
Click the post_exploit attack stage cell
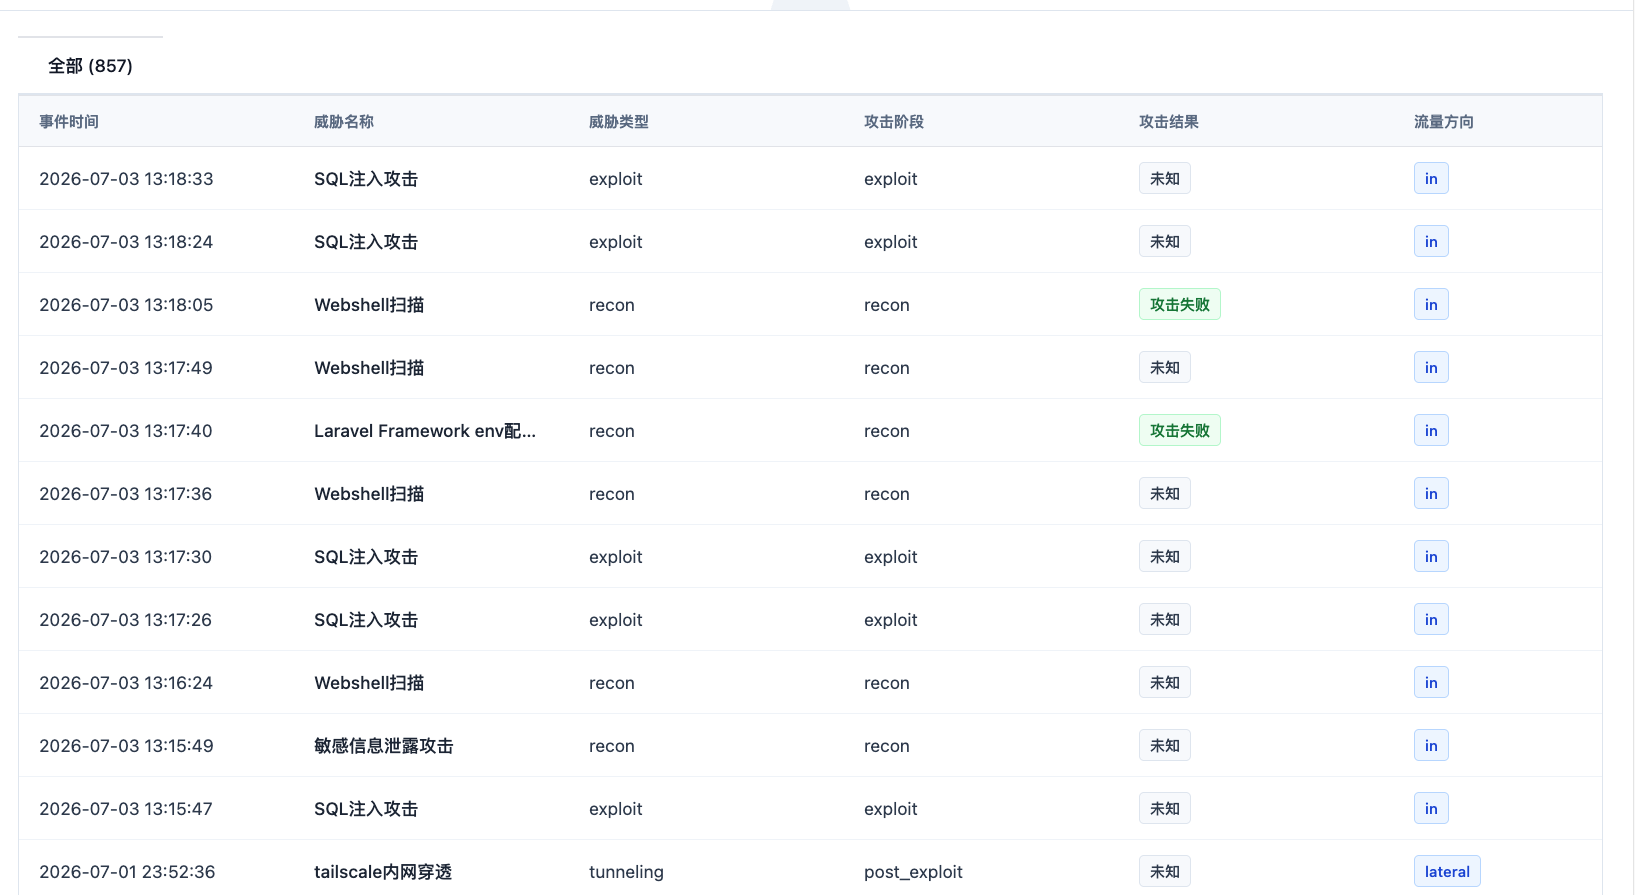coord(913,872)
